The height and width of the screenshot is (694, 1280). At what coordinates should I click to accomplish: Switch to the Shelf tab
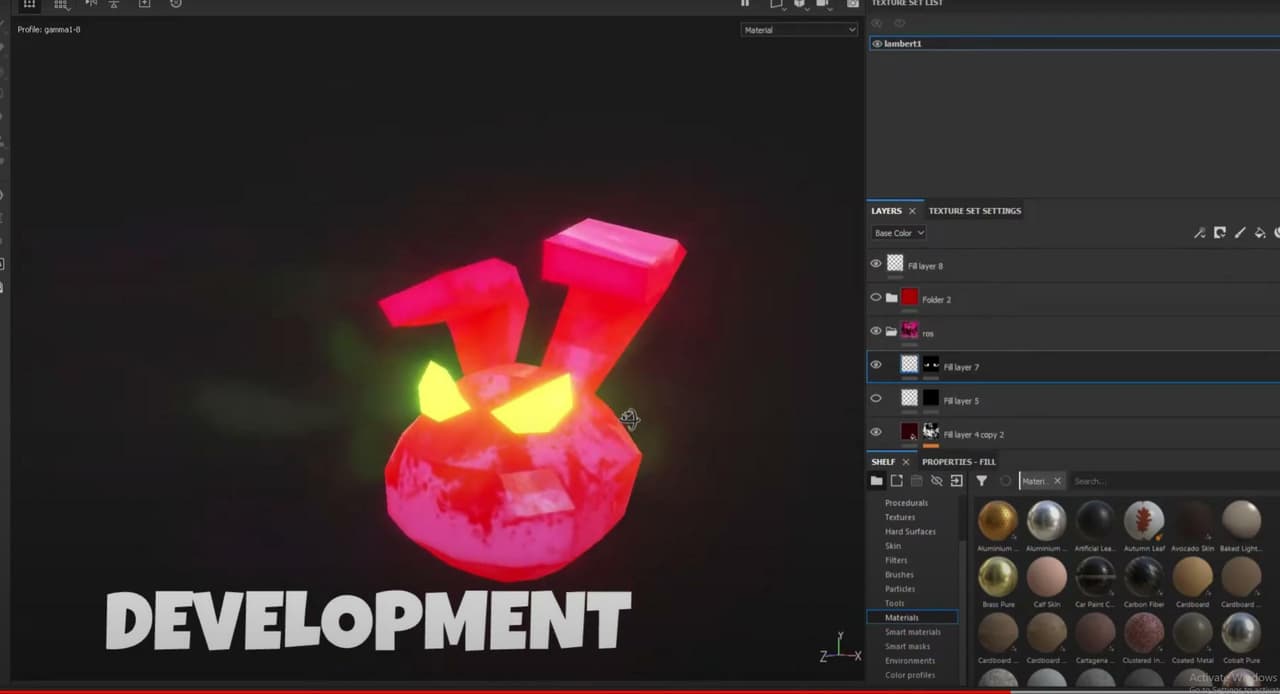[883, 462]
